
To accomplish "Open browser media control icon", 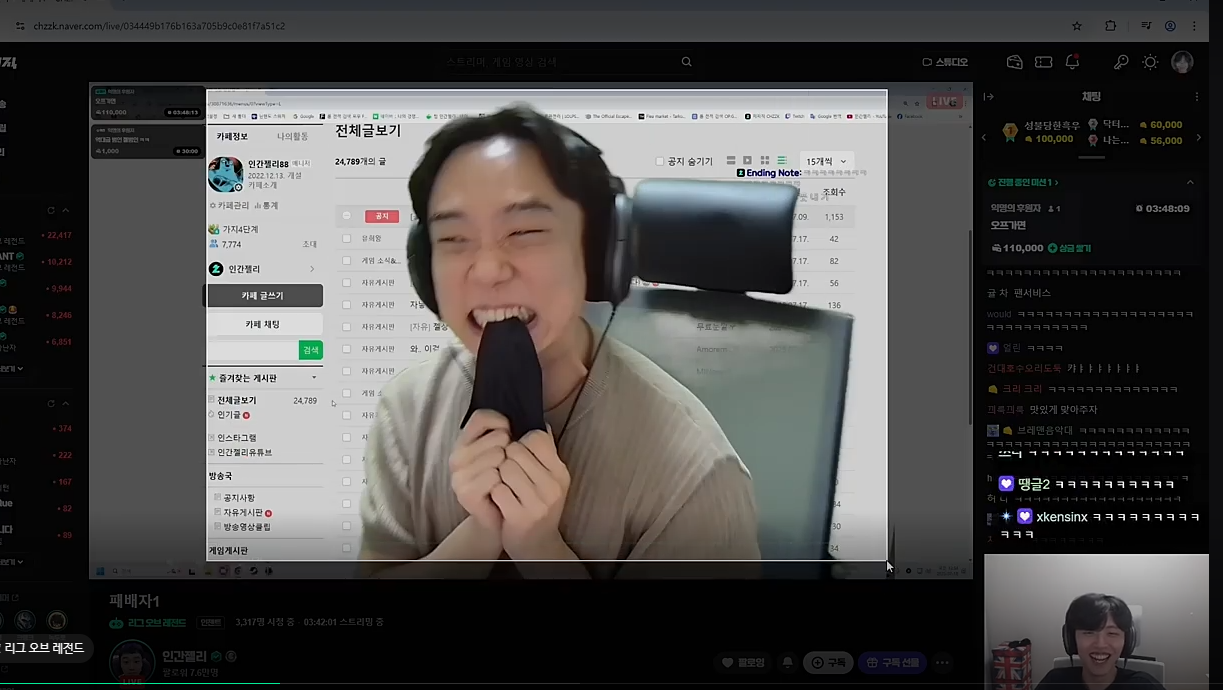I will point(1146,26).
